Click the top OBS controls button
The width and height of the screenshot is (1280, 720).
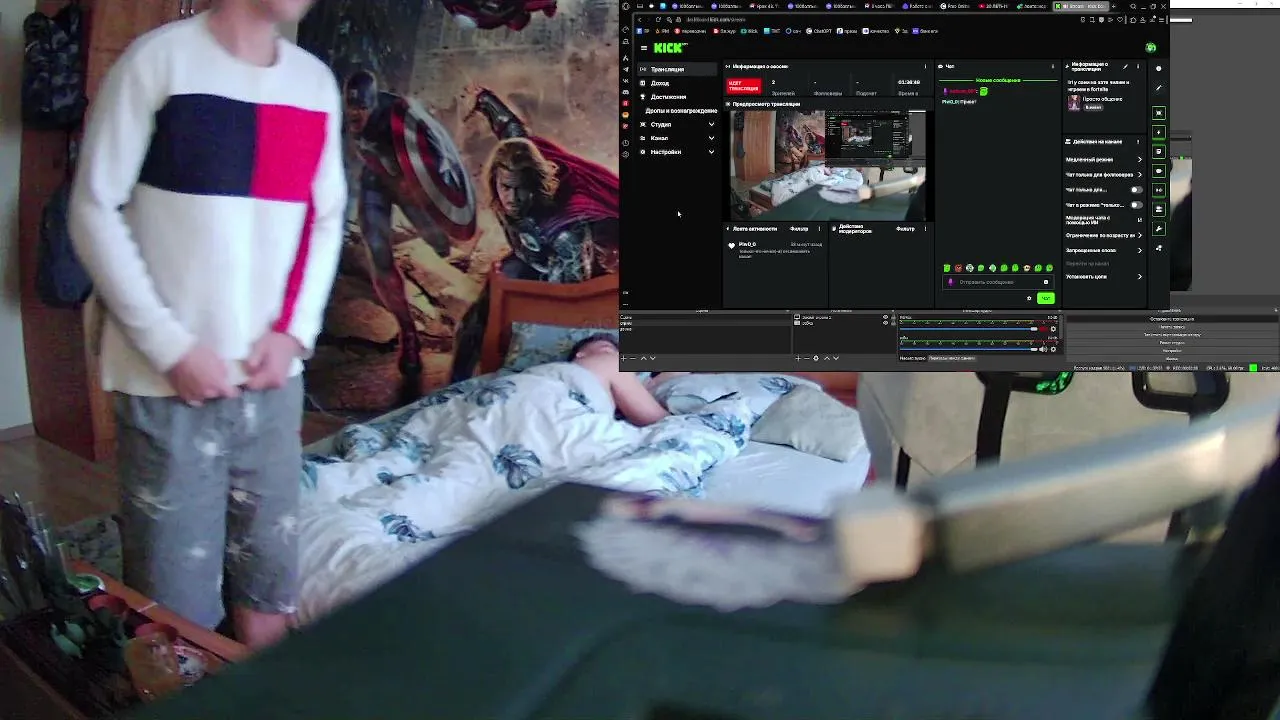(x=1172, y=319)
